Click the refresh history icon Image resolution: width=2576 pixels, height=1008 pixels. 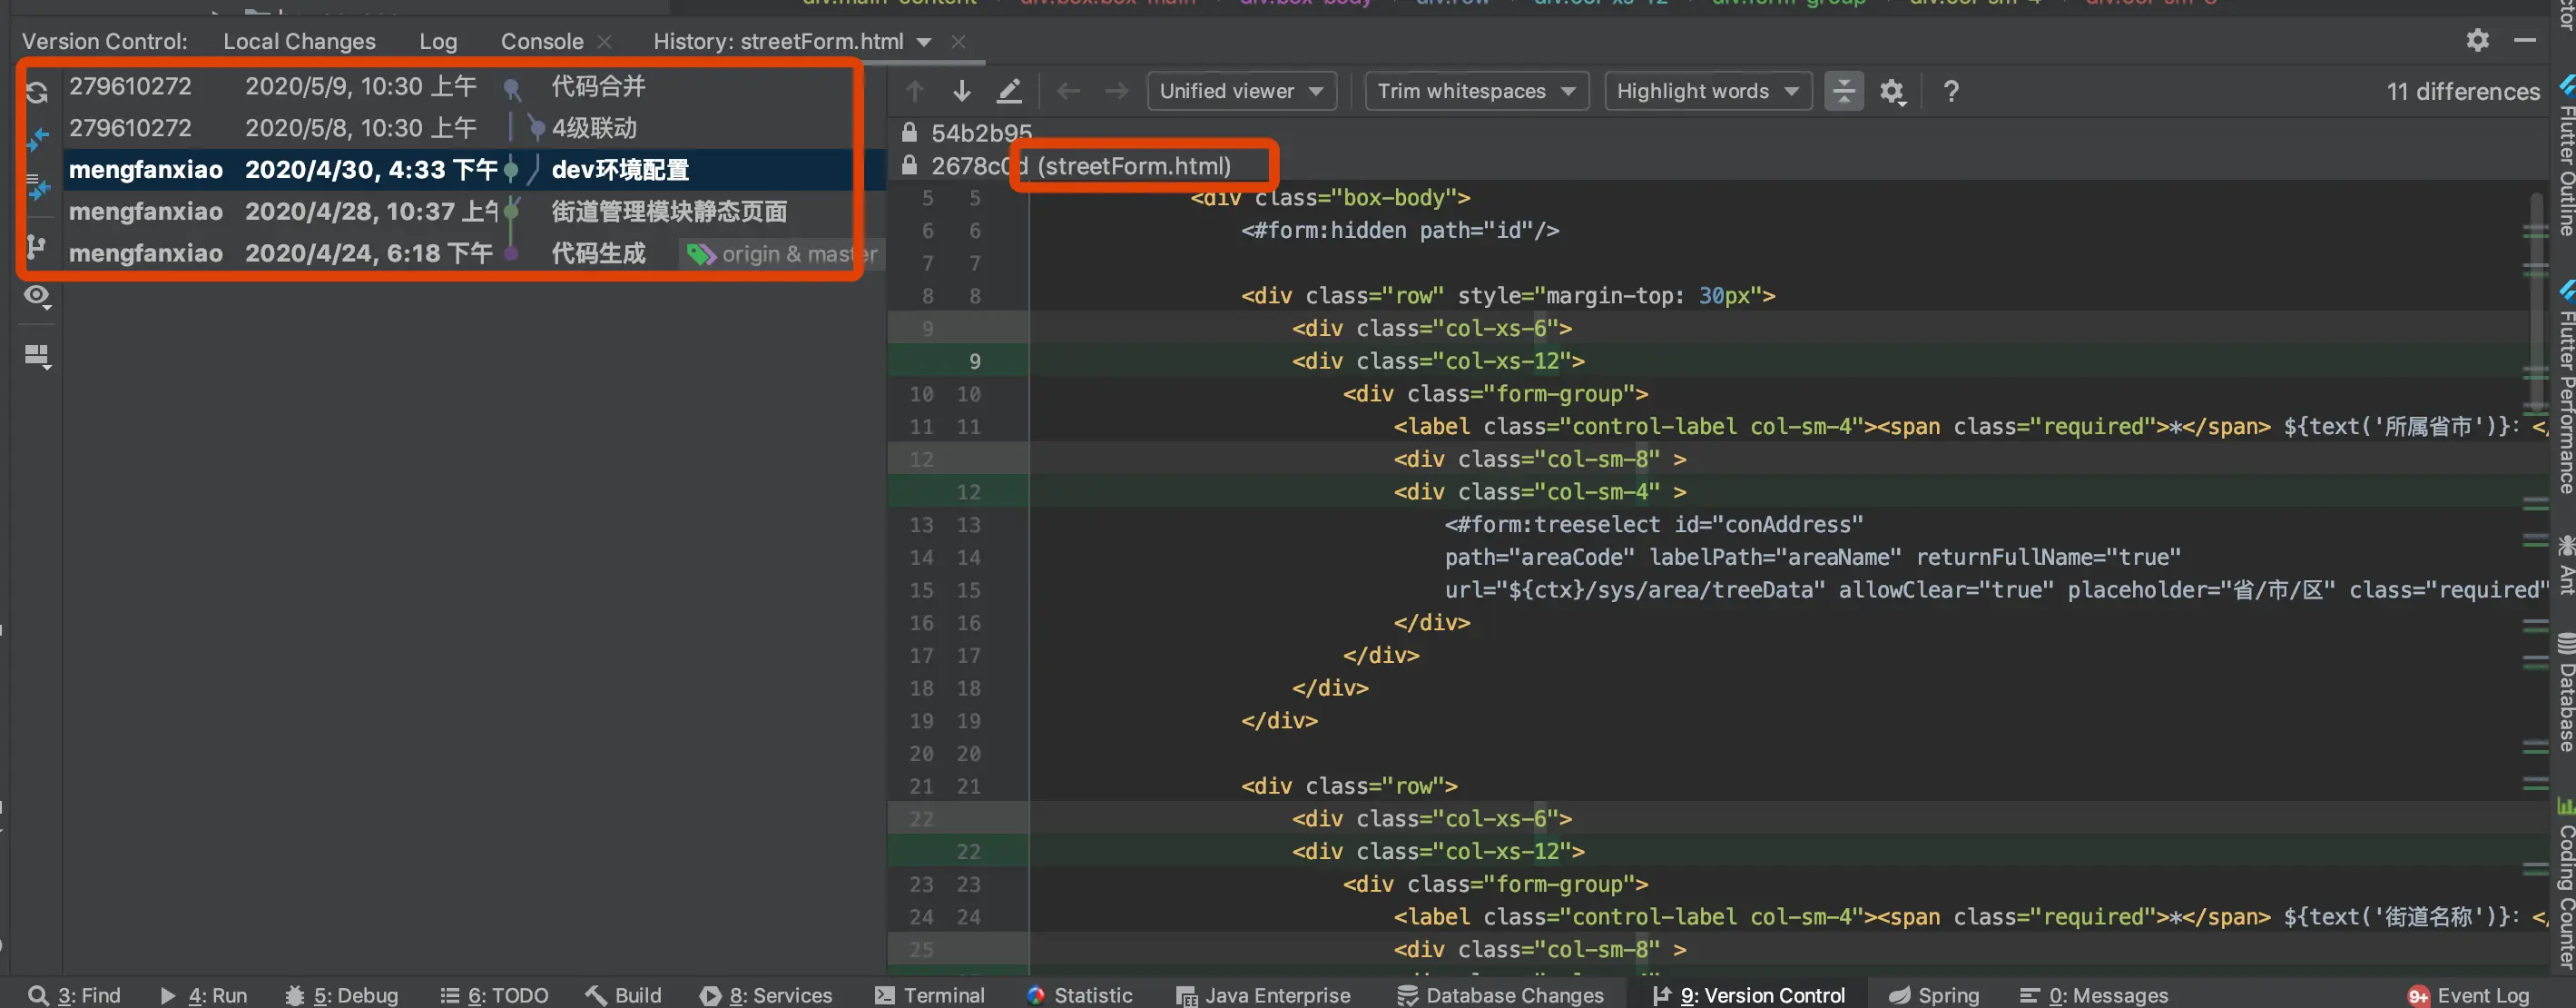37,92
